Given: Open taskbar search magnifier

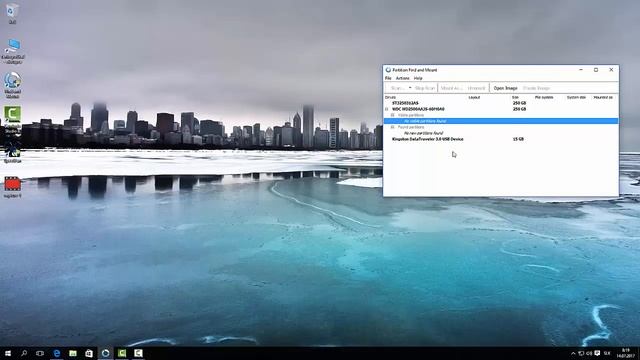Looking at the screenshot, I should pyautogui.click(x=24, y=353).
